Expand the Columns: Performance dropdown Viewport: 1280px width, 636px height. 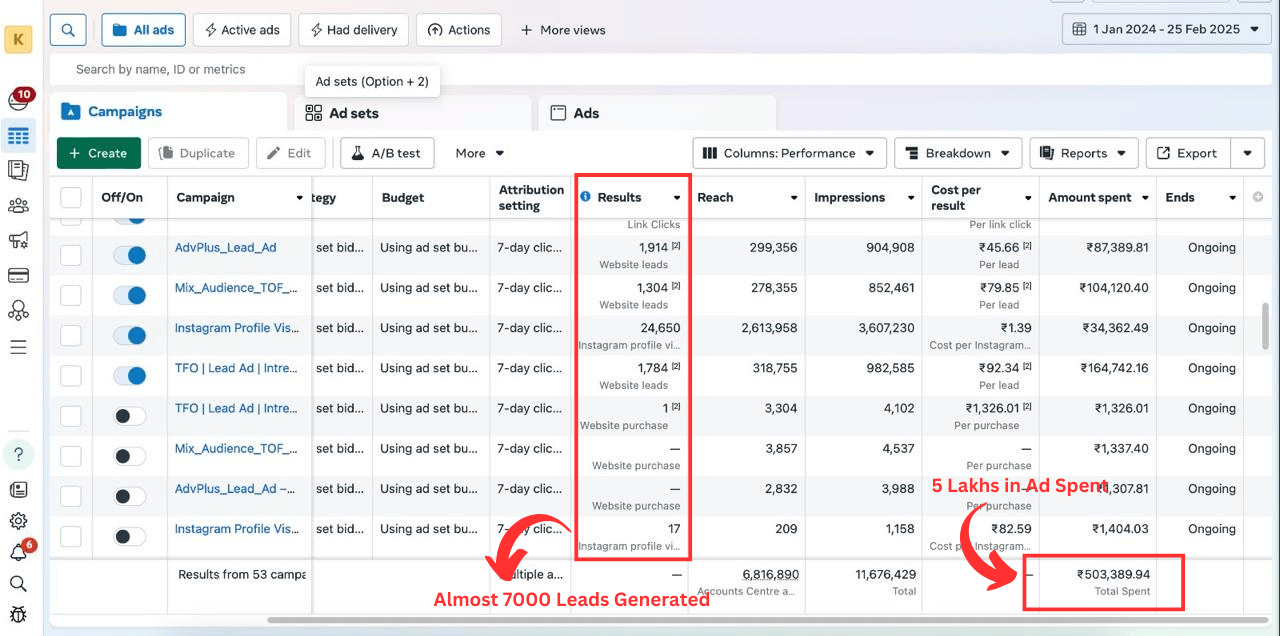(789, 153)
